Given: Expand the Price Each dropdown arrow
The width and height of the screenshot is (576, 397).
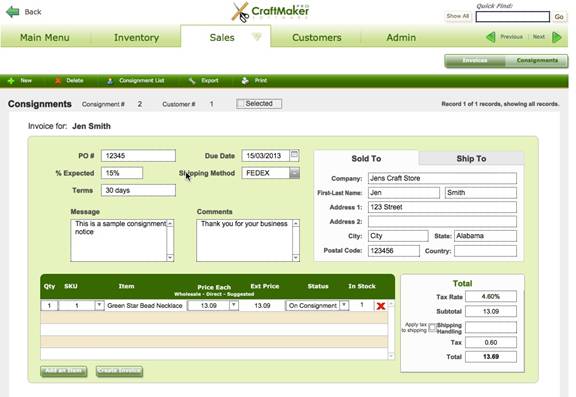Looking at the screenshot, I should coord(234,305).
